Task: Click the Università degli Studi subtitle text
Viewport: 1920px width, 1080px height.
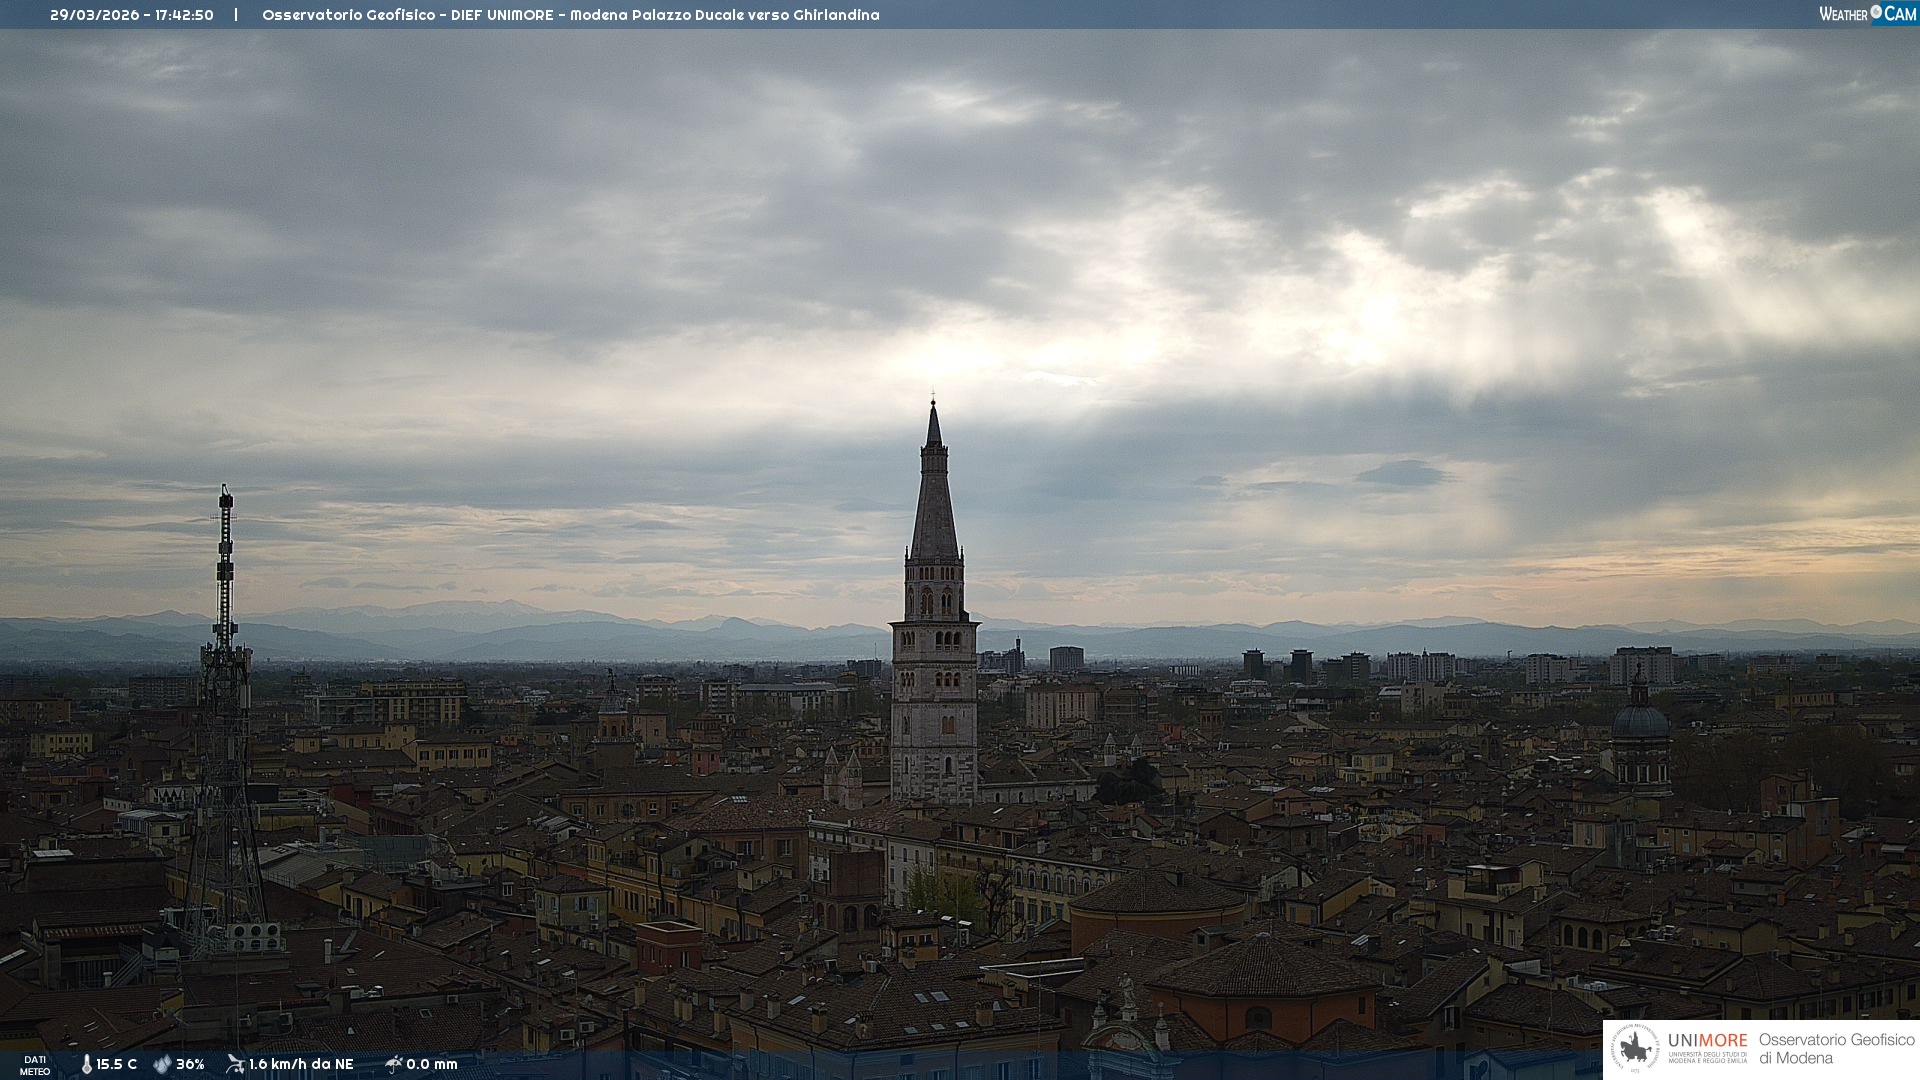Action: click(1707, 1057)
